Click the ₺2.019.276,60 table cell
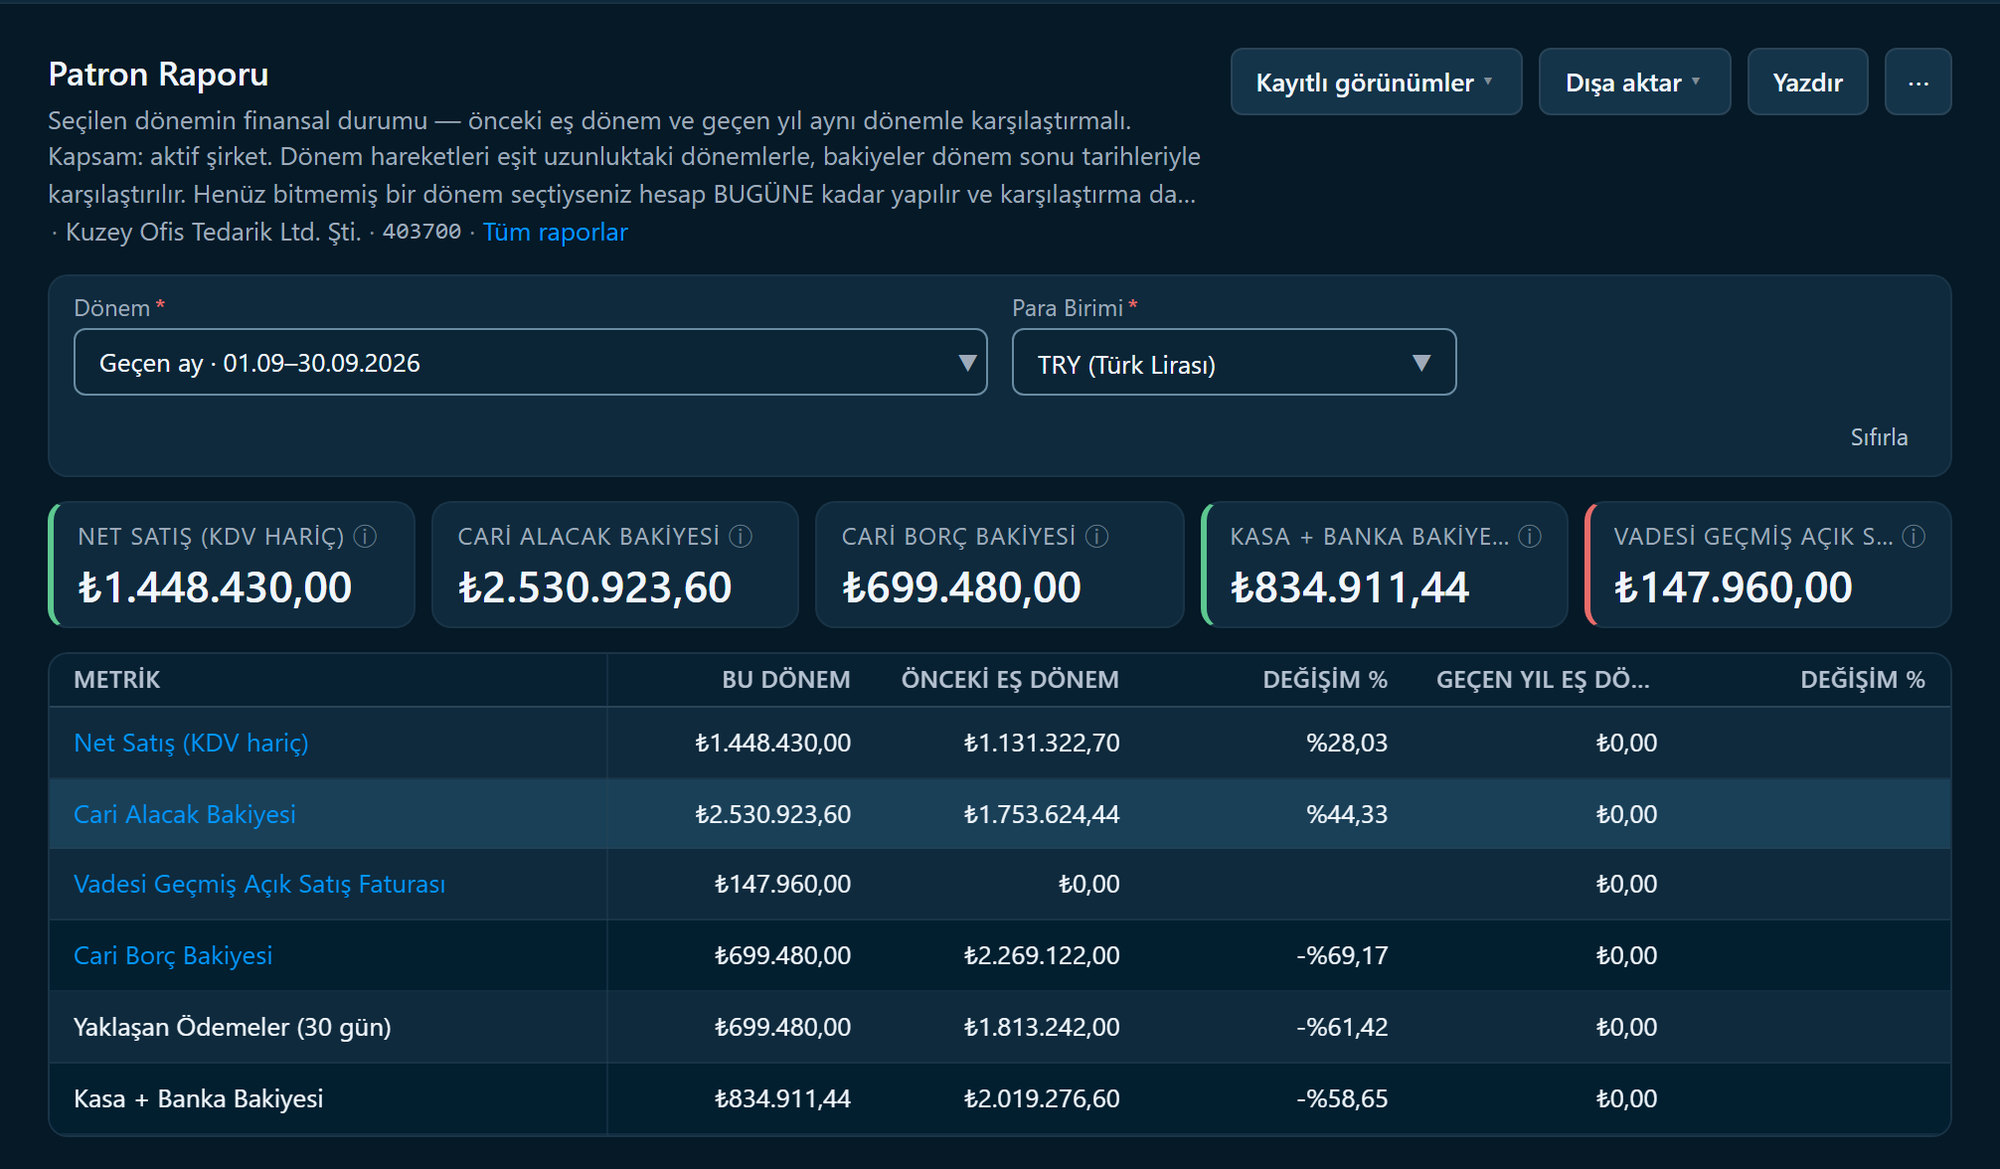This screenshot has width=2000, height=1169. [x=1041, y=1098]
